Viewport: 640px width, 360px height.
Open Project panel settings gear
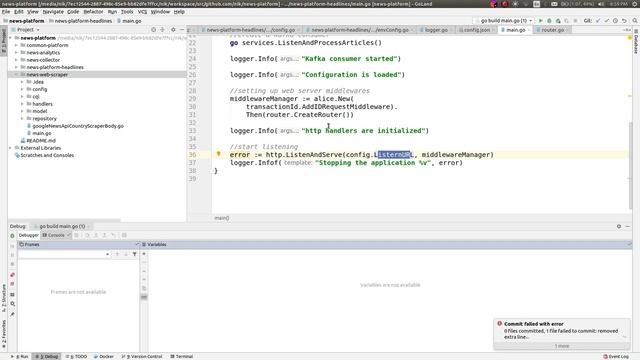coord(173,30)
